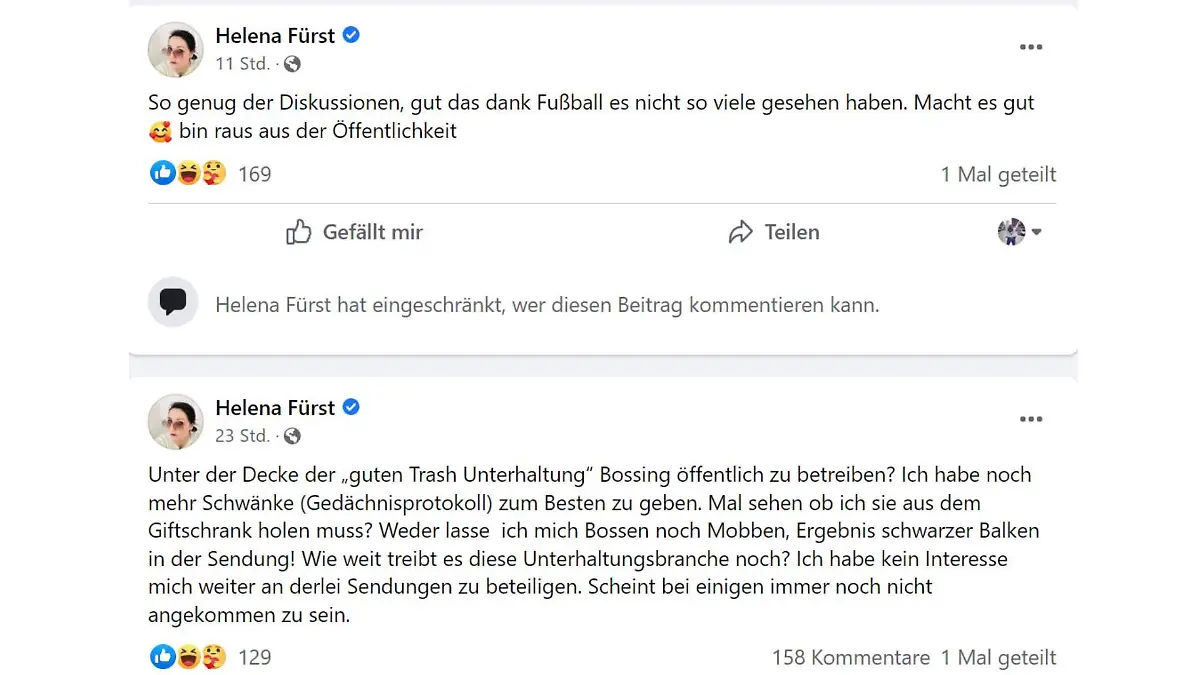Click the 11 Std. timestamp link

[x=242, y=64]
